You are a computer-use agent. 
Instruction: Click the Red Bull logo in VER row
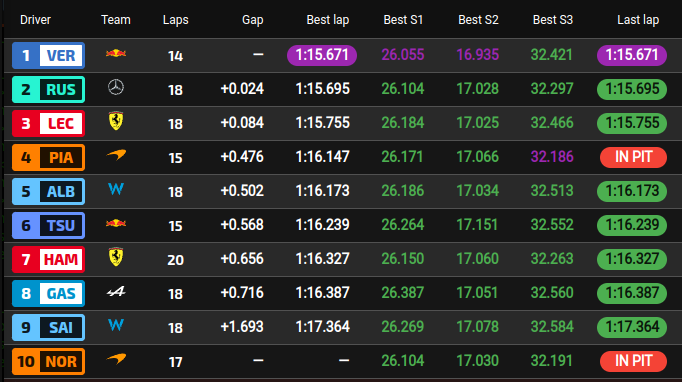(116, 54)
